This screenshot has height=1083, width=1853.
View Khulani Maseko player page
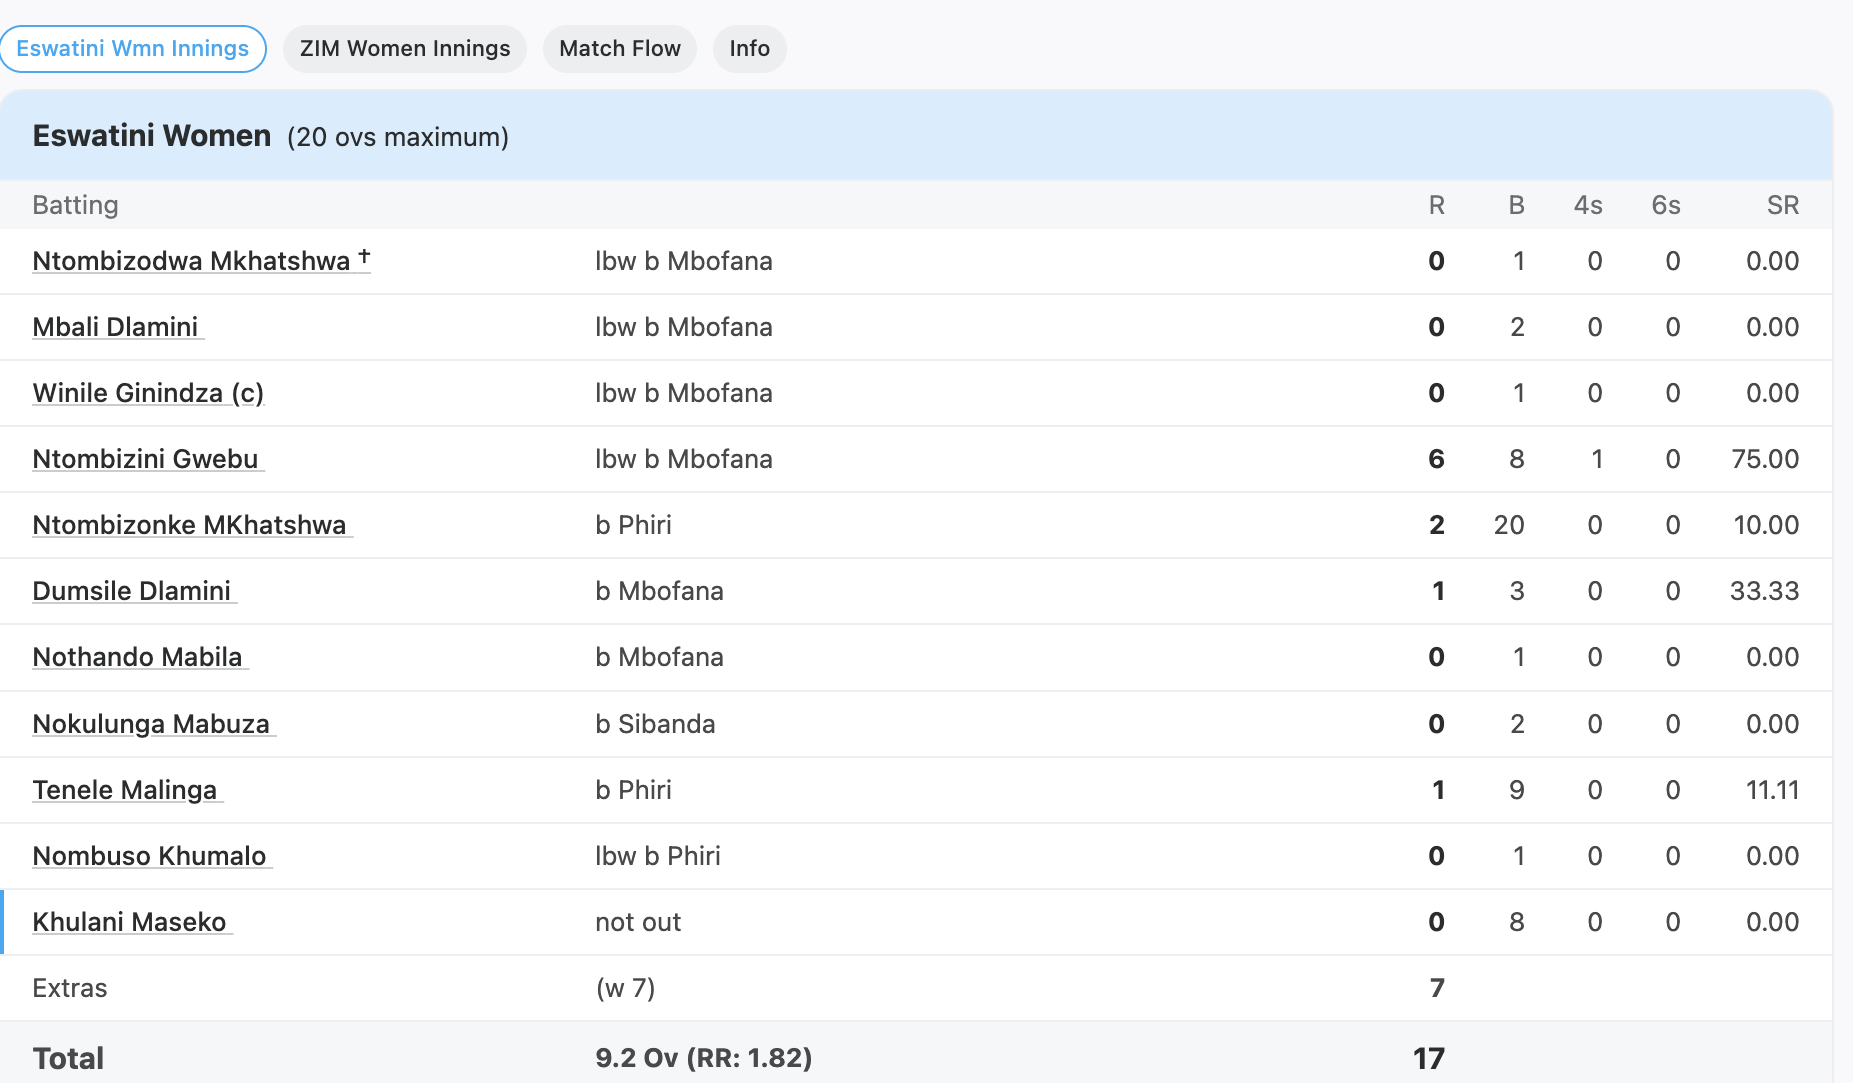[129, 922]
